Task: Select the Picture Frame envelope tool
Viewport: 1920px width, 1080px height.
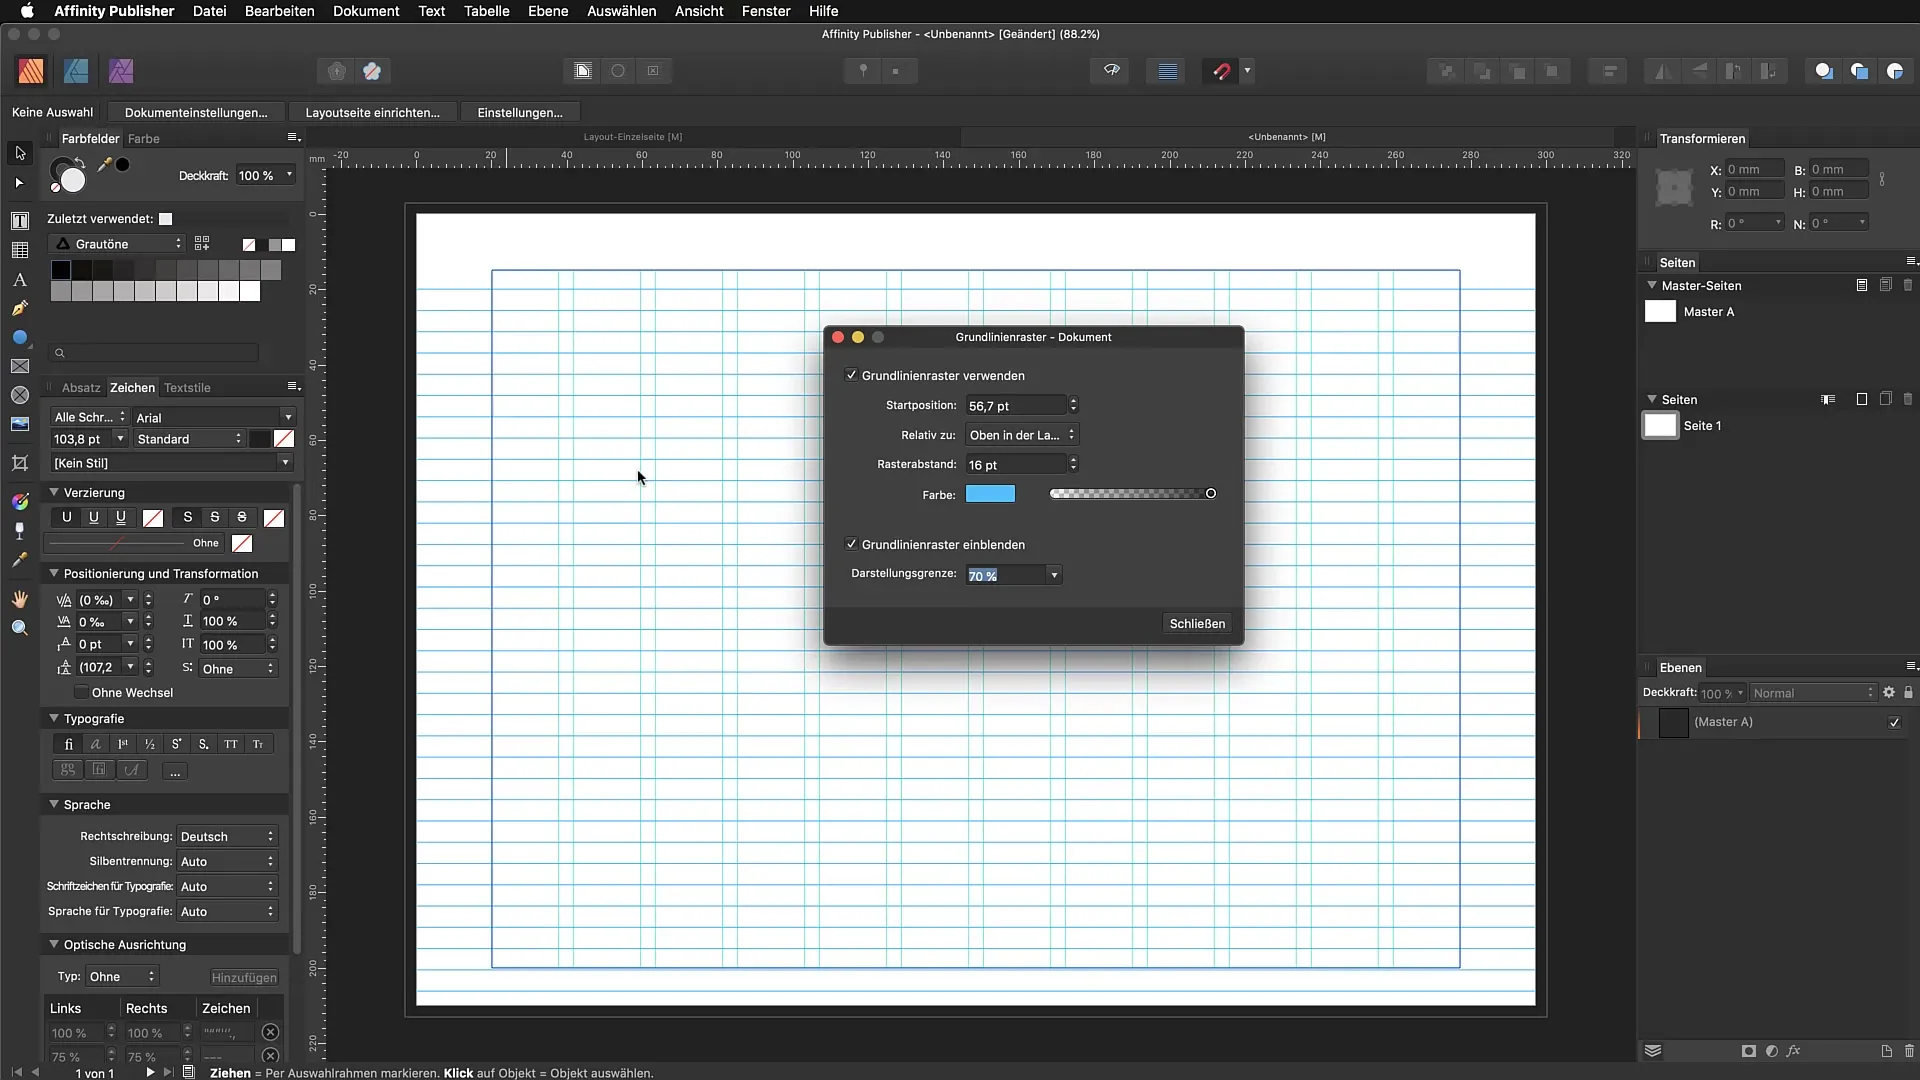Action: coord(19,367)
